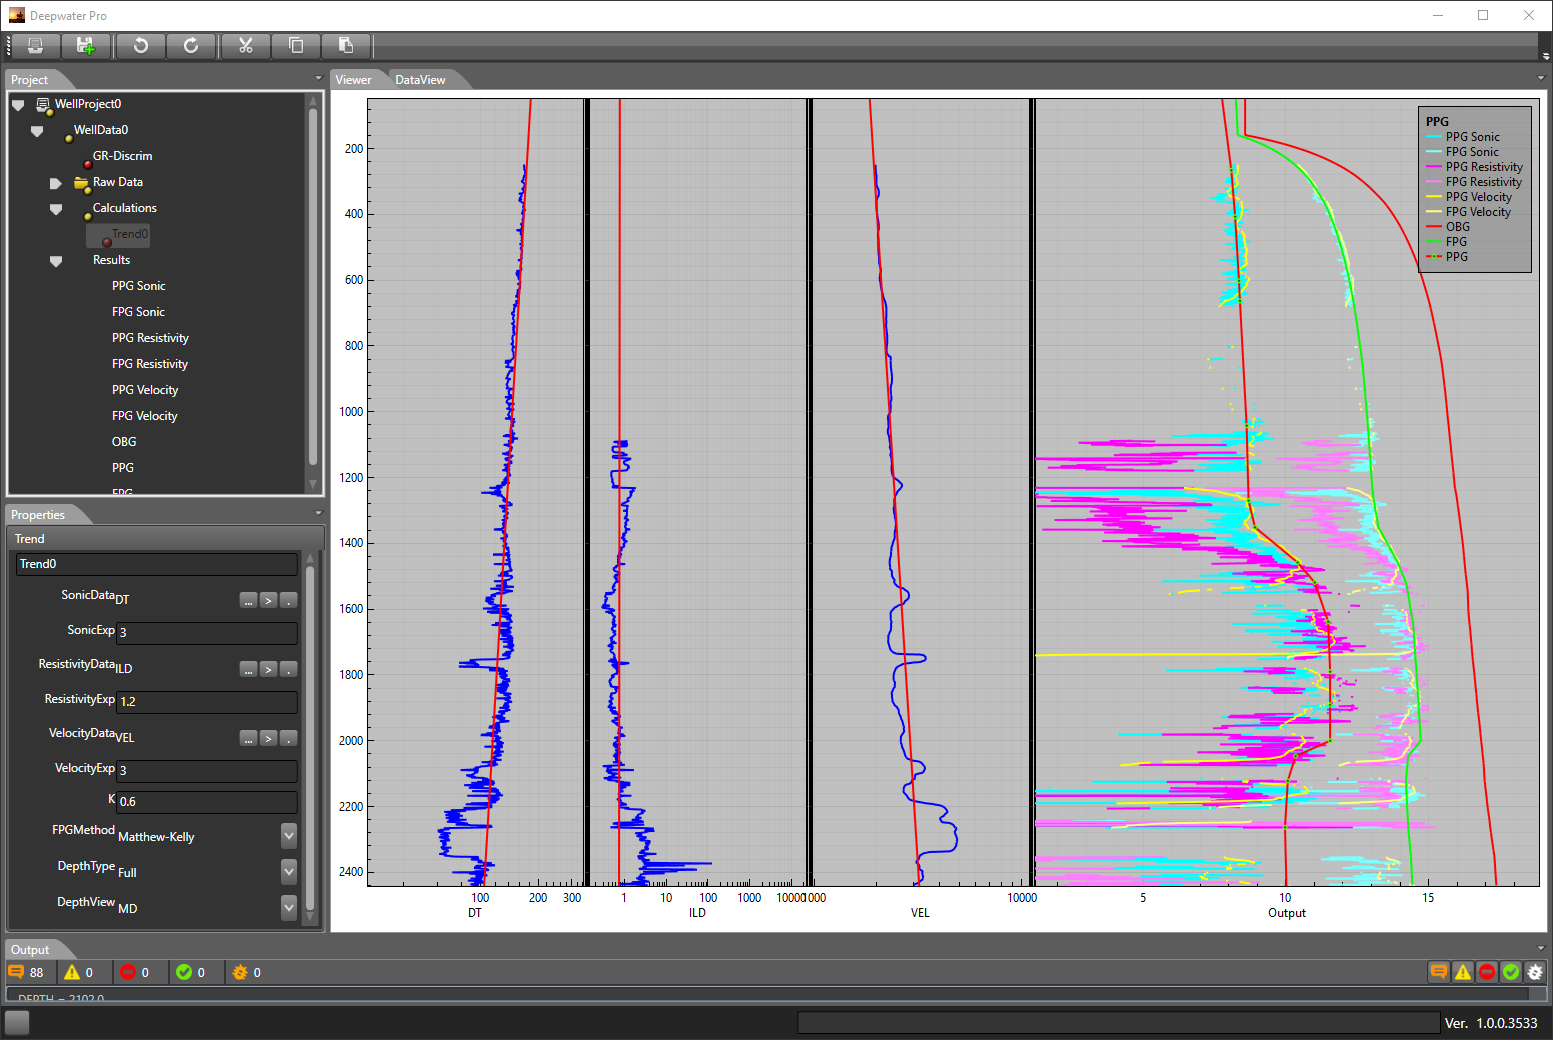Click the ResistivityData '>' button
The height and width of the screenshot is (1040, 1553).
tap(268, 669)
